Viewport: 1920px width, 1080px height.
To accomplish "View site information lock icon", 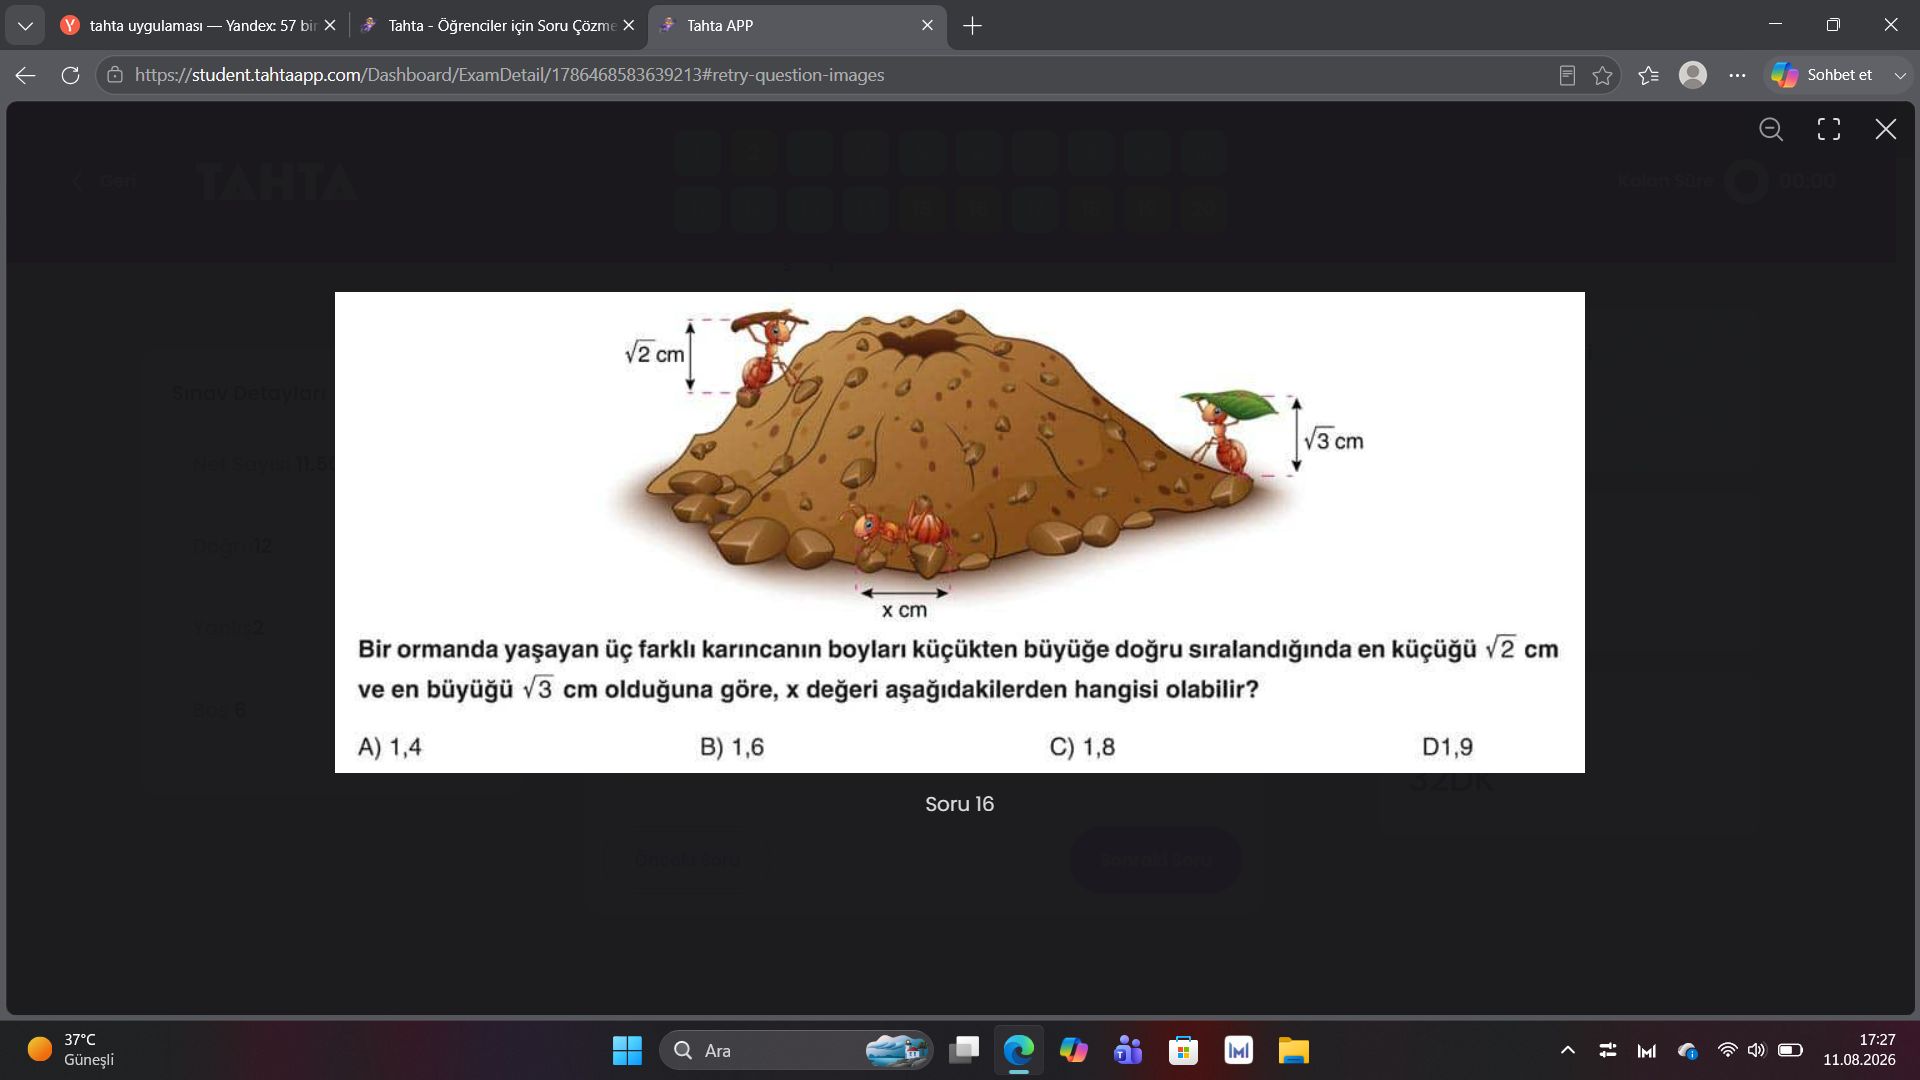I will click(115, 75).
